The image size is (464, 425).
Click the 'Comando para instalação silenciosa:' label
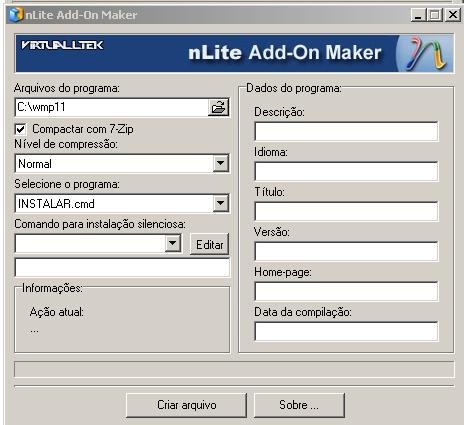[100, 224]
